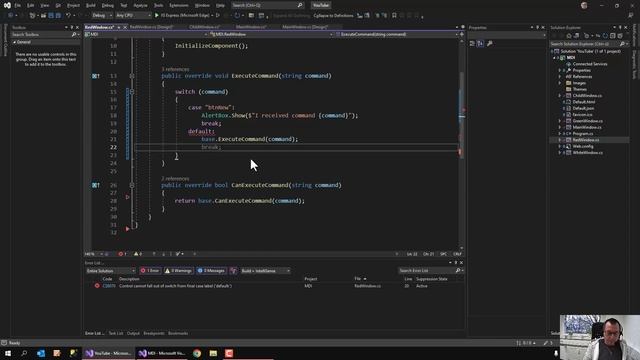Viewport: 640px width, 360px height.
Task: Expand the References node in Solution Explorer
Action: coord(560,77)
